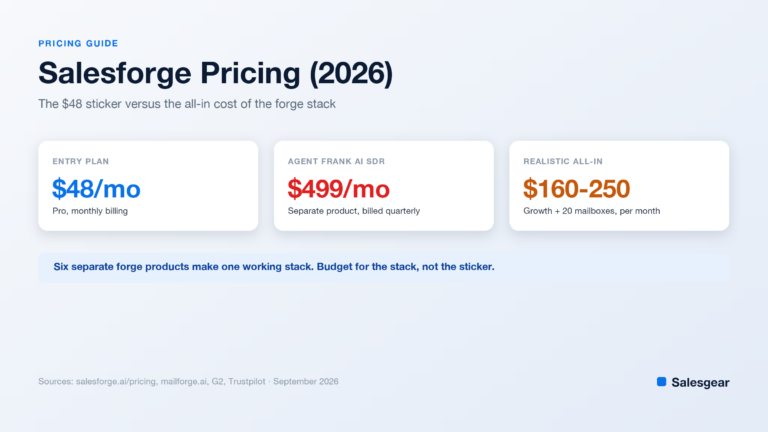Click the Salesforge Pricing (2026) headline
768x432 pixels.
tap(216, 73)
